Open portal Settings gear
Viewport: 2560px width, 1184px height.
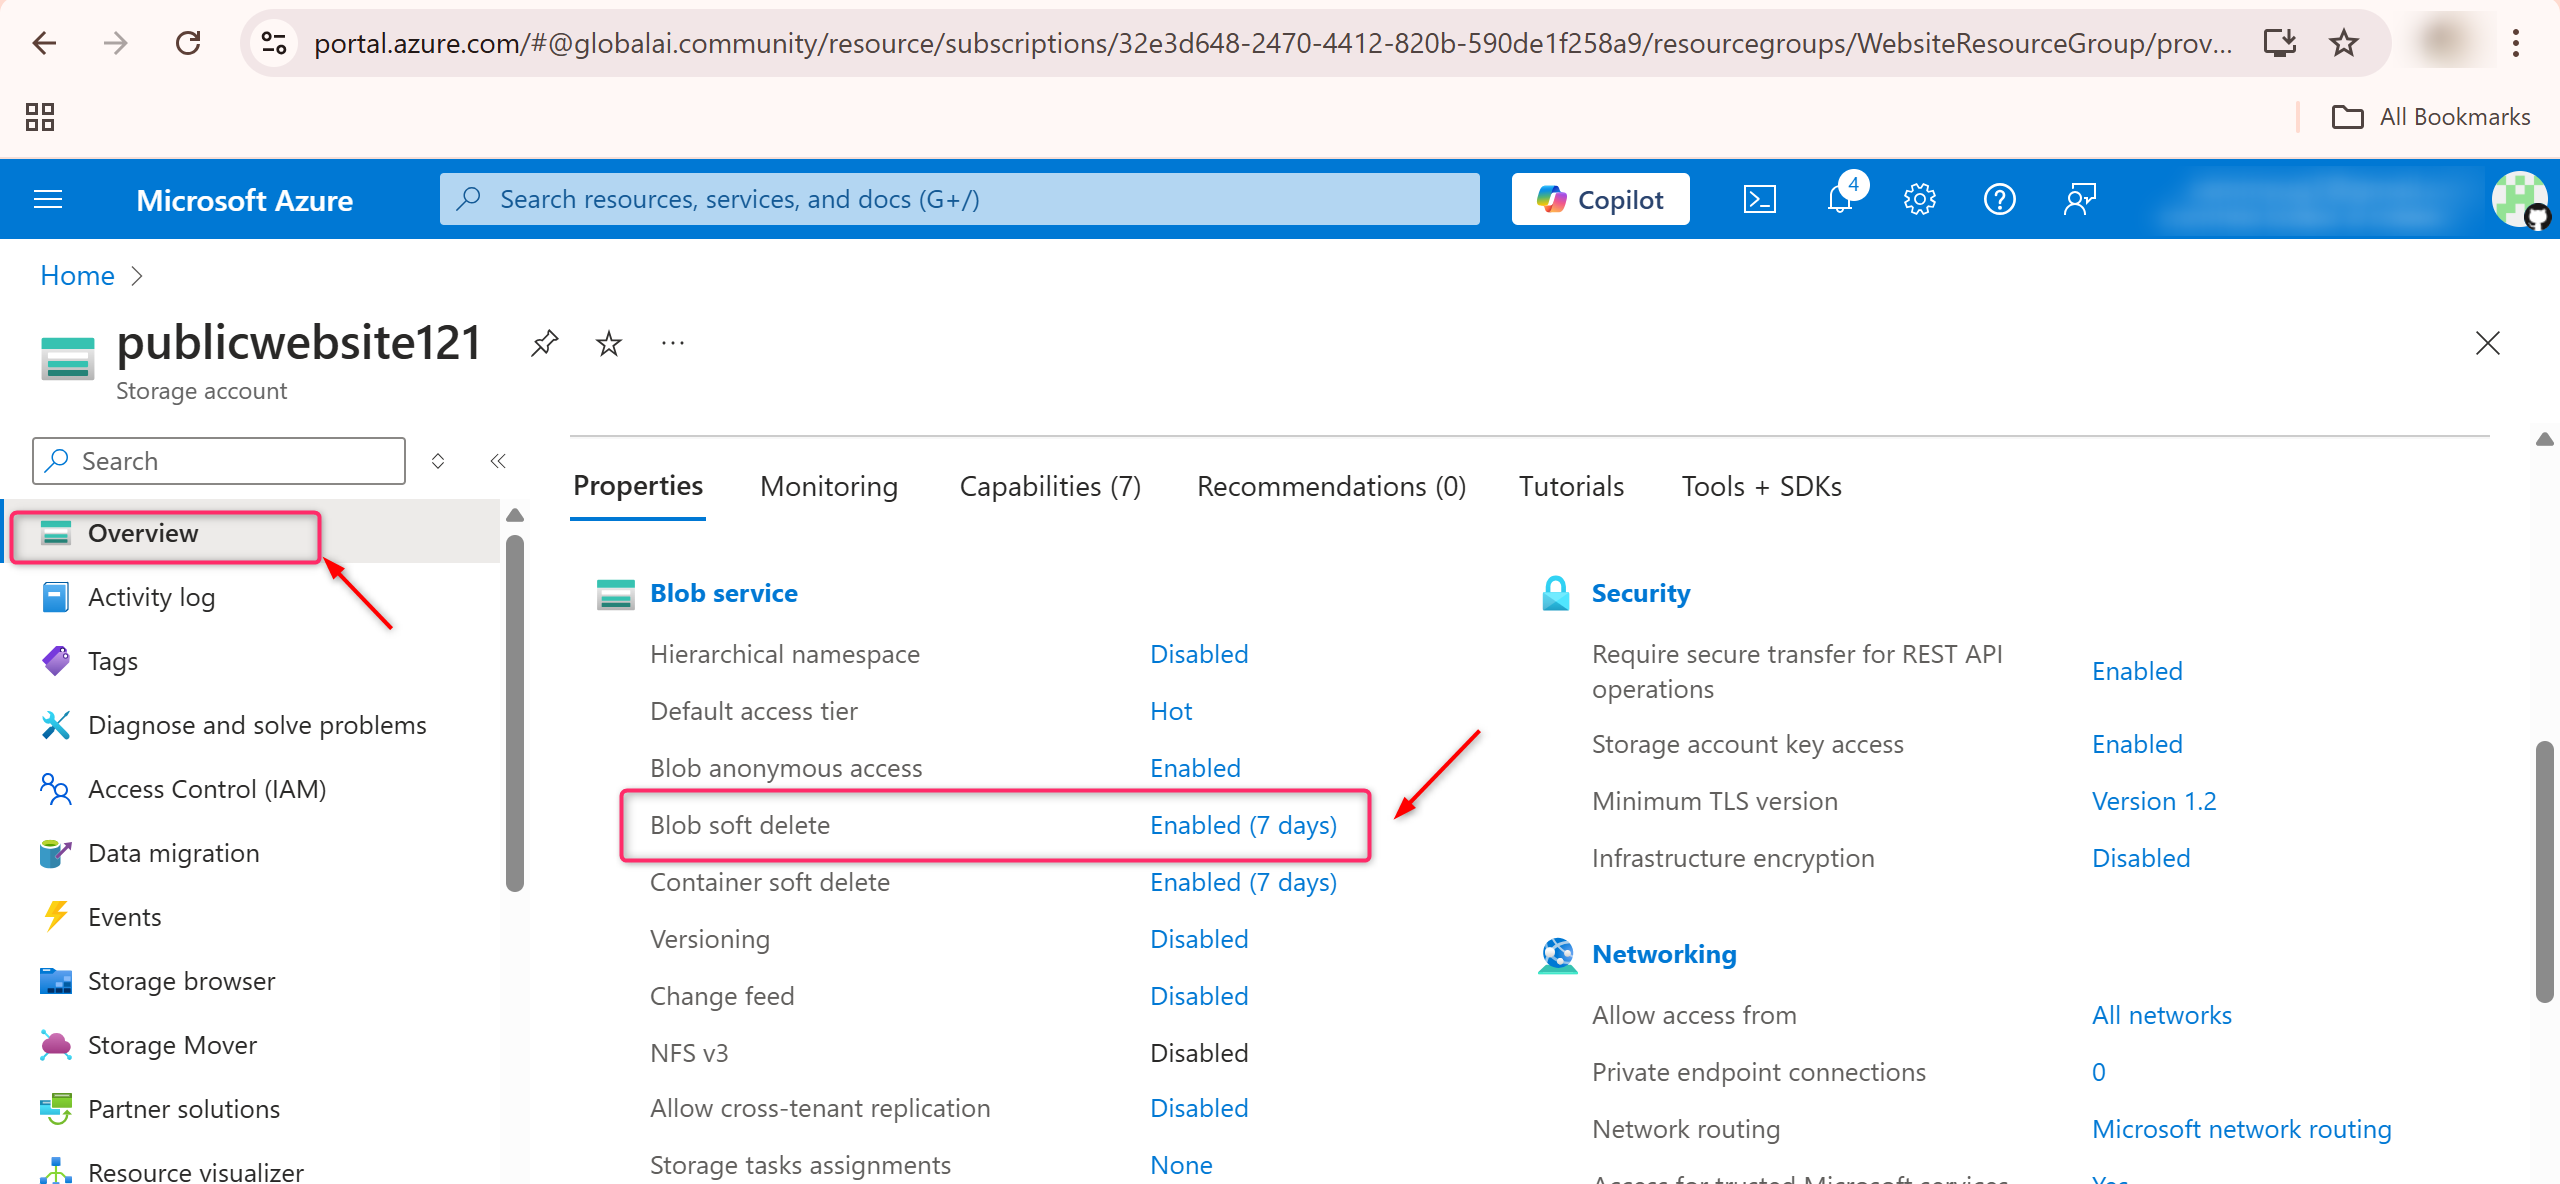pos(1919,199)
